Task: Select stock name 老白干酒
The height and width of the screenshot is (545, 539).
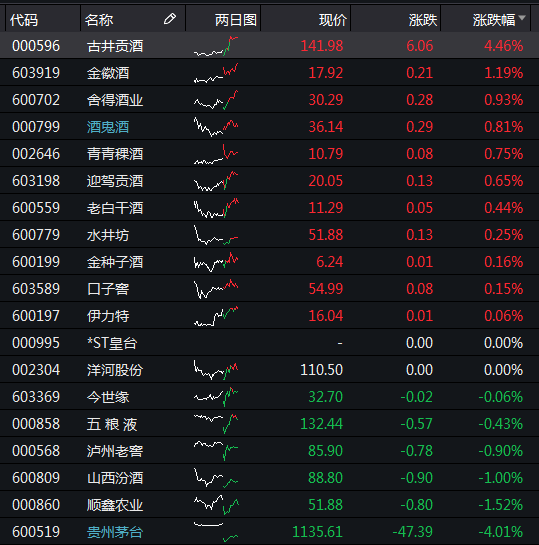Action: [x=115, y=208]
